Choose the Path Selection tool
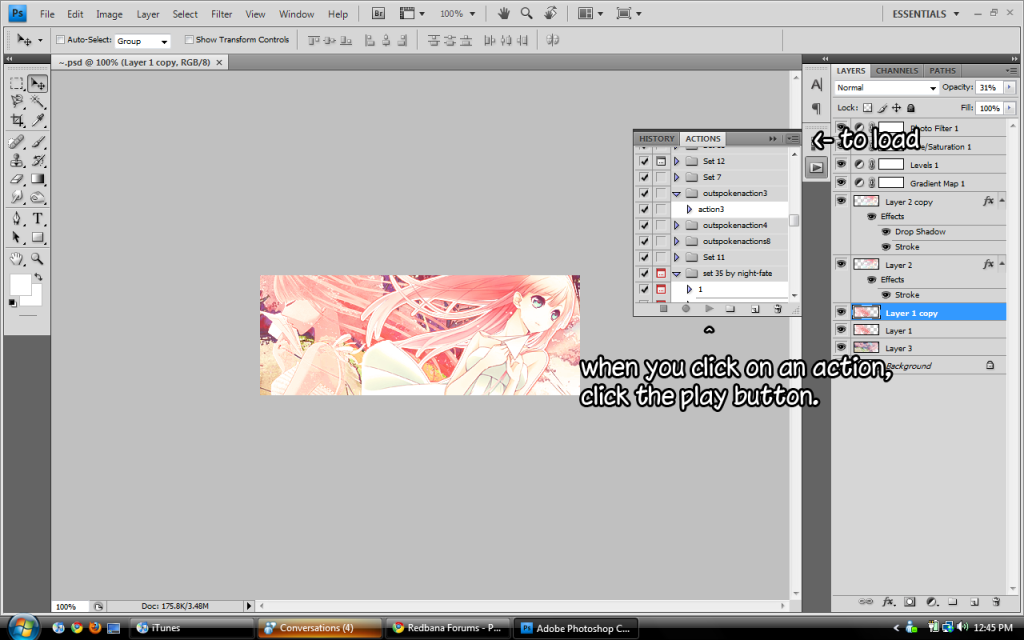 coord(17,237)
